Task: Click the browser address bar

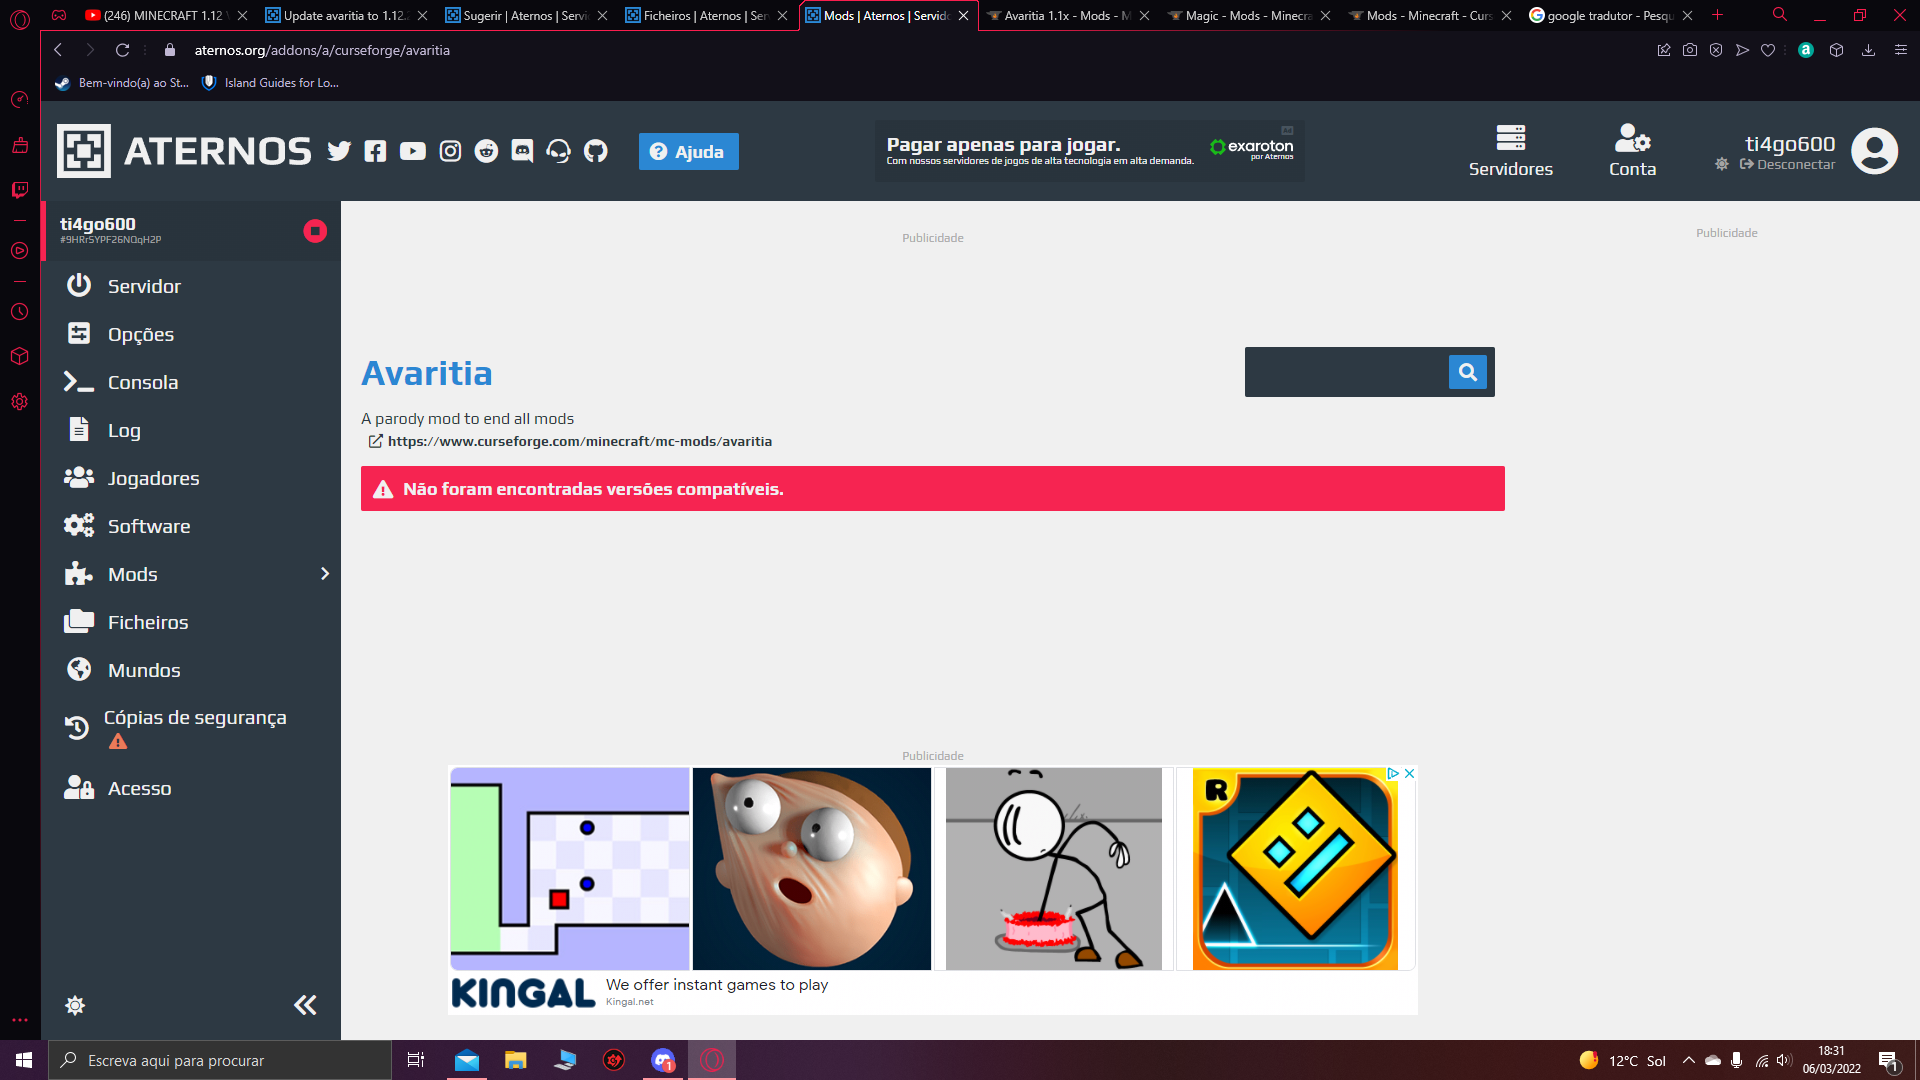Action: point(900,50)
